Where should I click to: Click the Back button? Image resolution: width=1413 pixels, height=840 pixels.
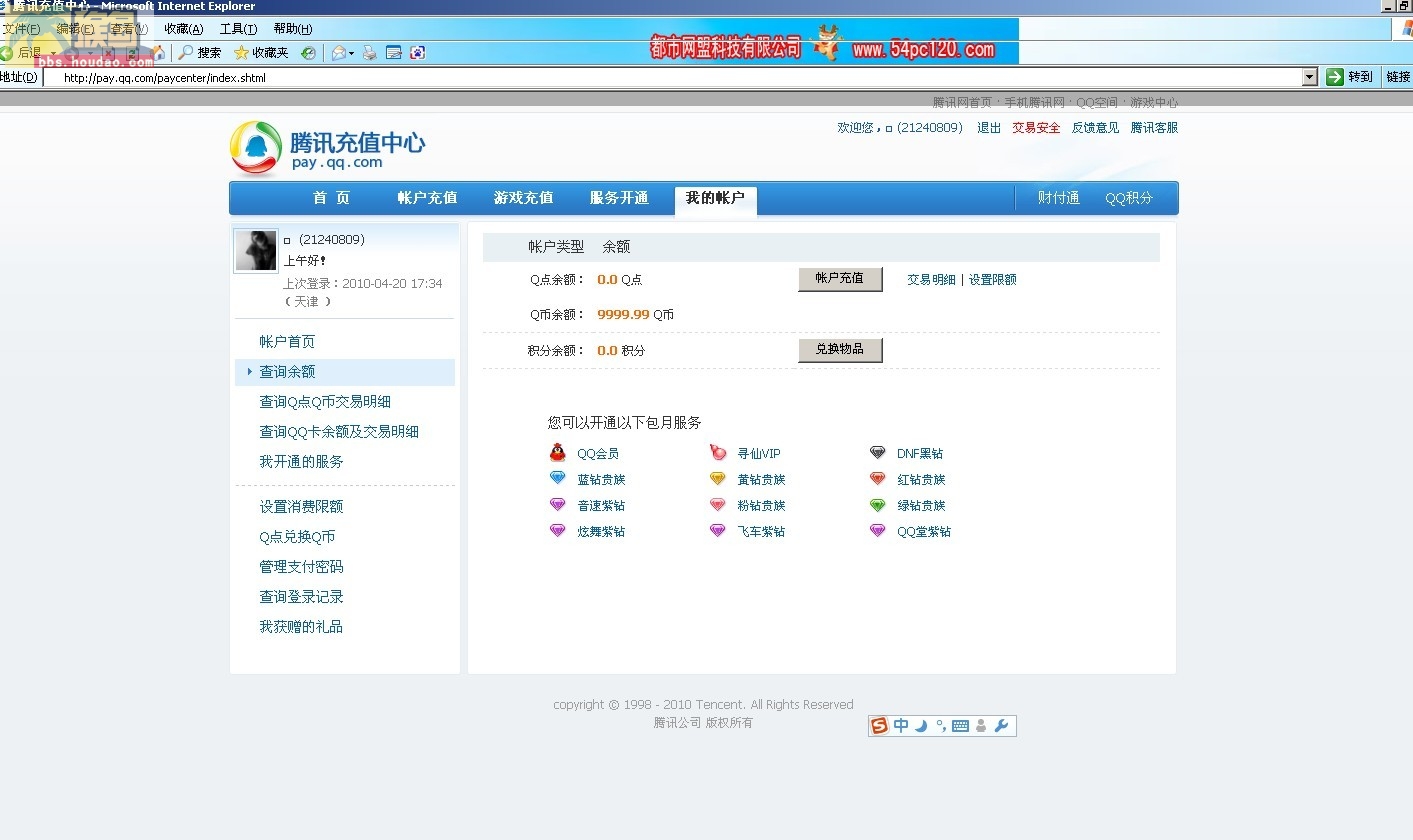click(x=22, y=53)
